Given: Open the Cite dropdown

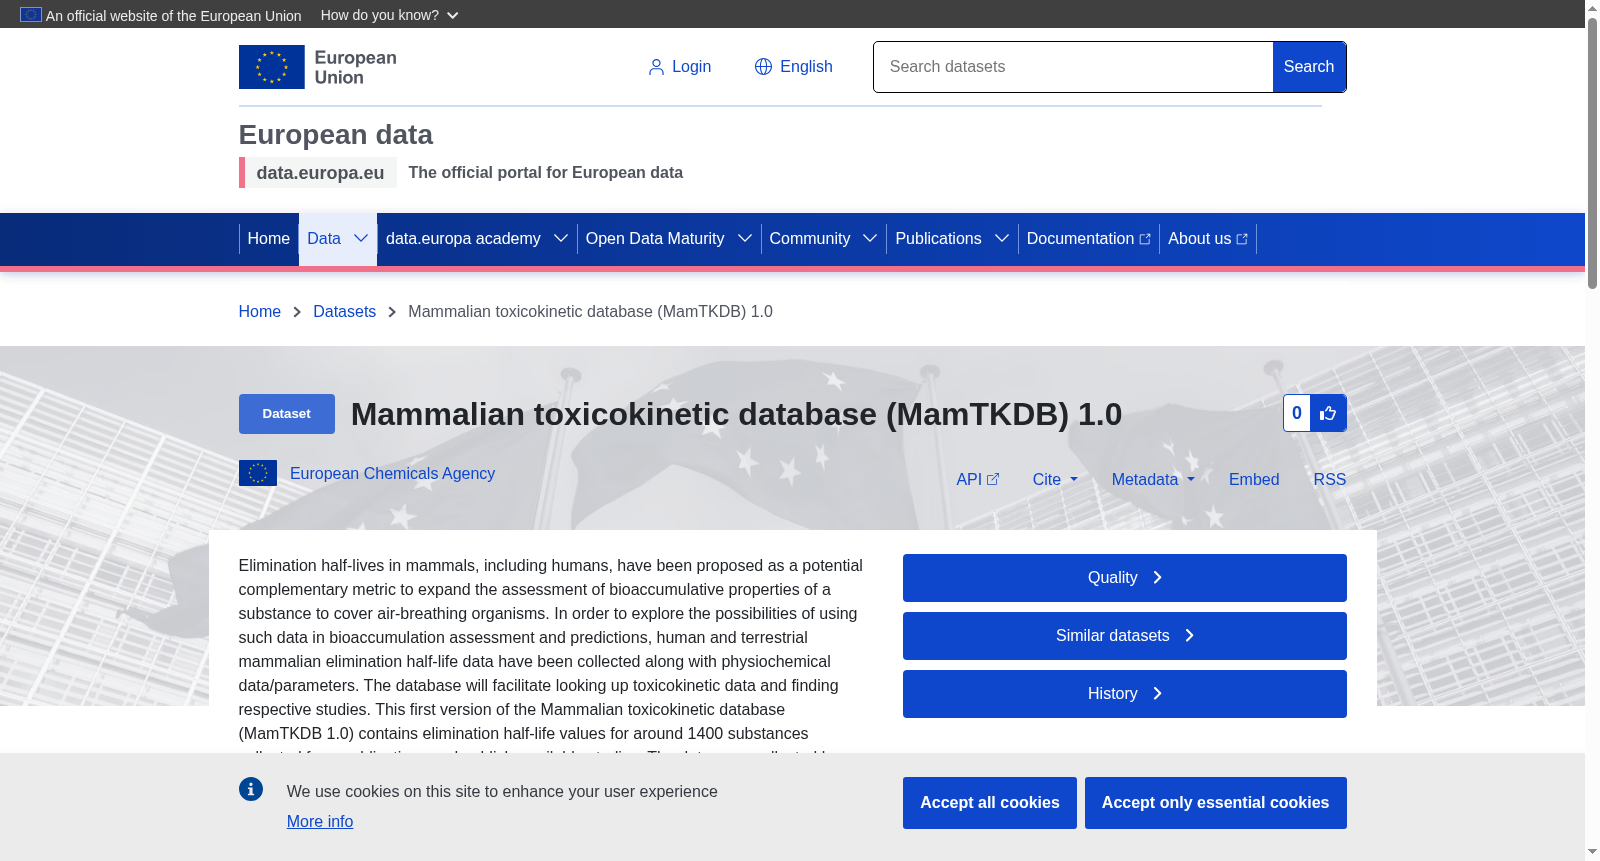Looking at the screenshot, I should 1055,480.
